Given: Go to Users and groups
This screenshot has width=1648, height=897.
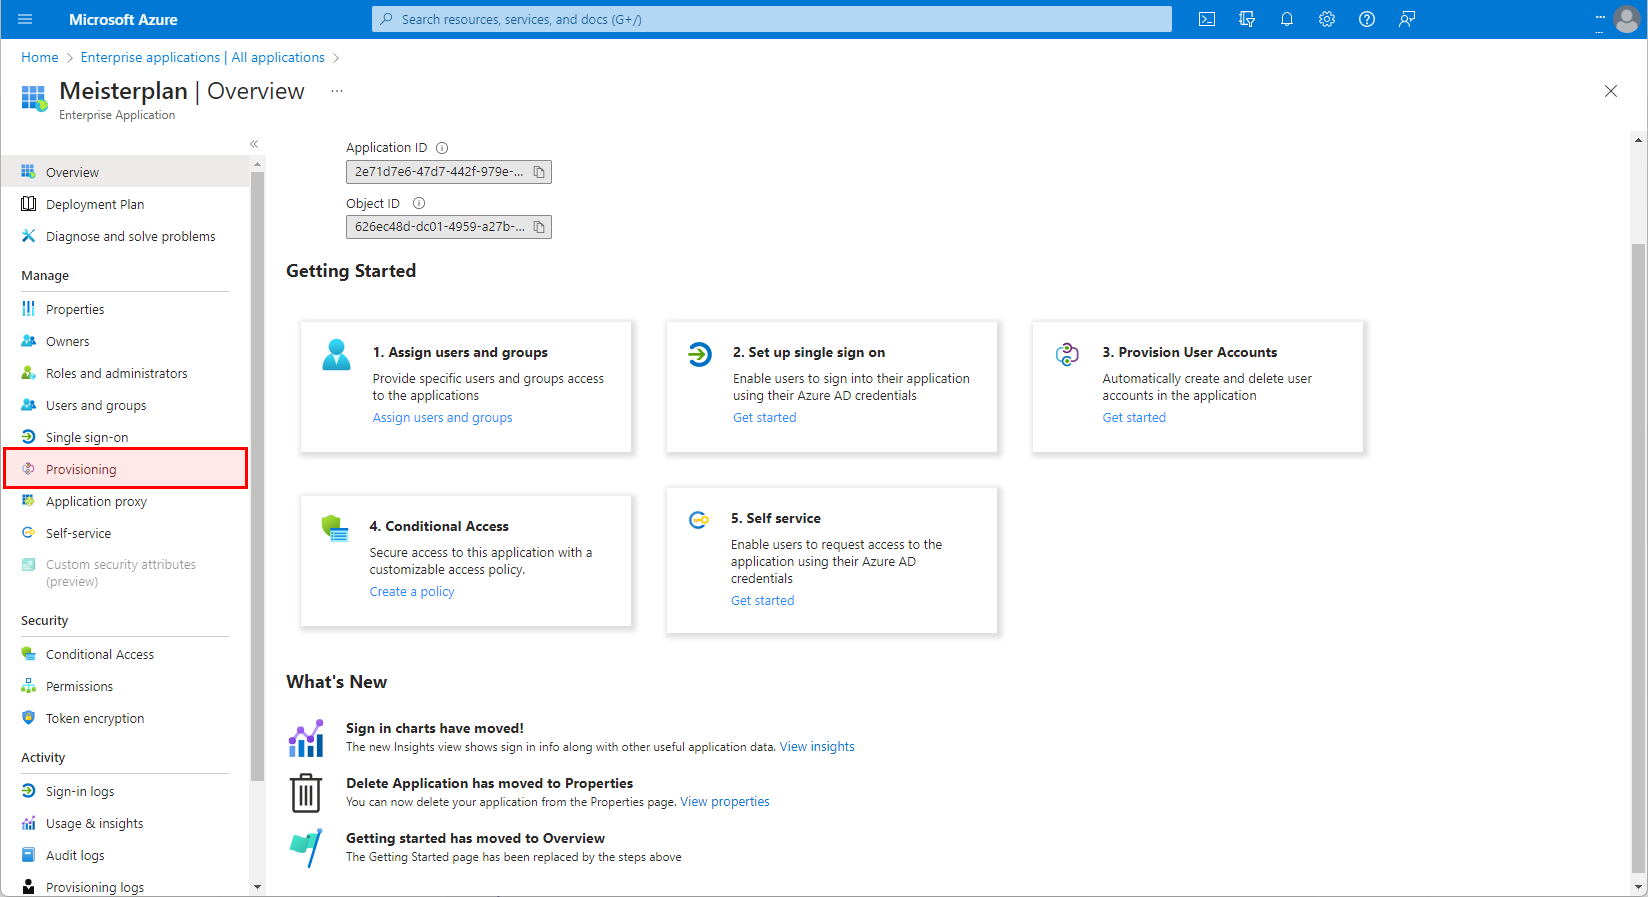Looking at the screenshot, I should click(96, 405).
